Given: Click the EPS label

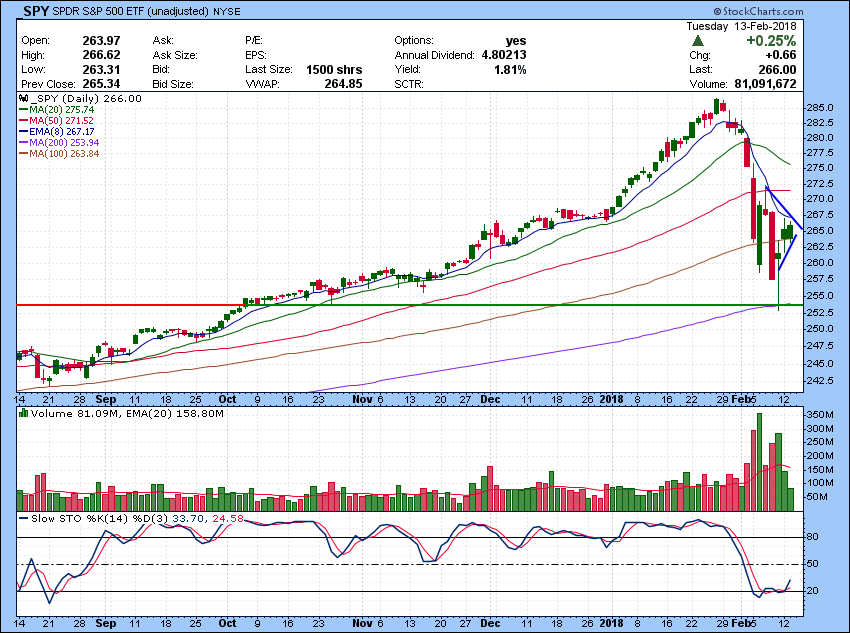Looking at the screenshot, I should (x=254, y=55).
